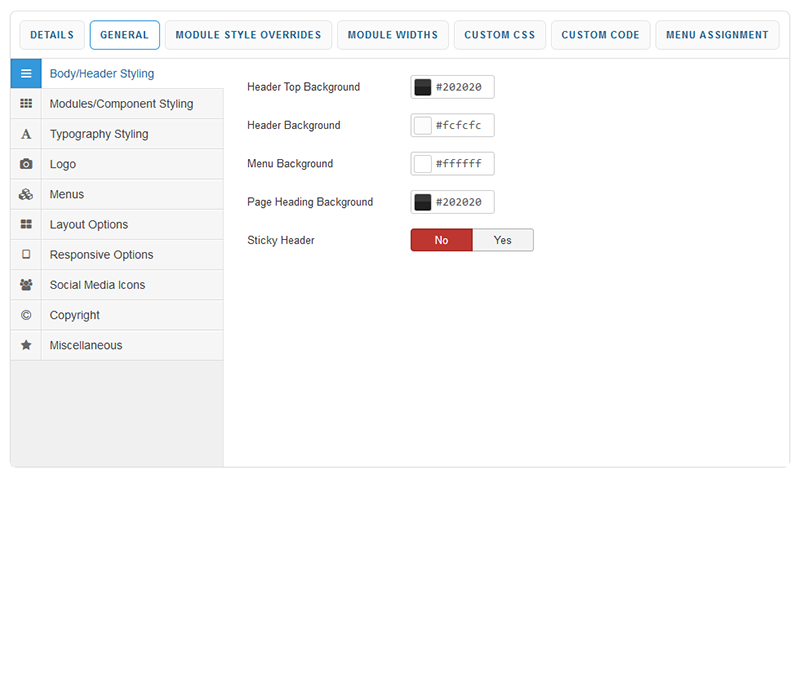The width and height of the screenshot is (800, 674).
Task: Go to the Custom CSS tab
Action: [499, 35]
